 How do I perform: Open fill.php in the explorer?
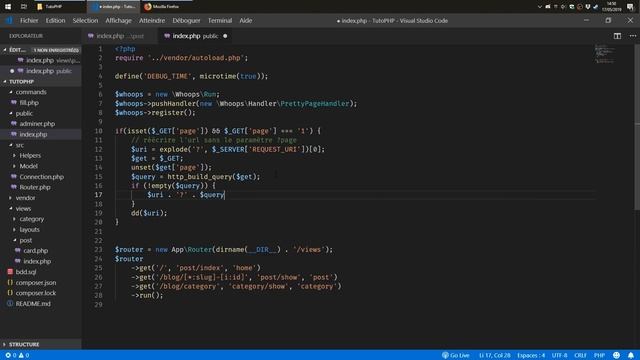point(29,103)
